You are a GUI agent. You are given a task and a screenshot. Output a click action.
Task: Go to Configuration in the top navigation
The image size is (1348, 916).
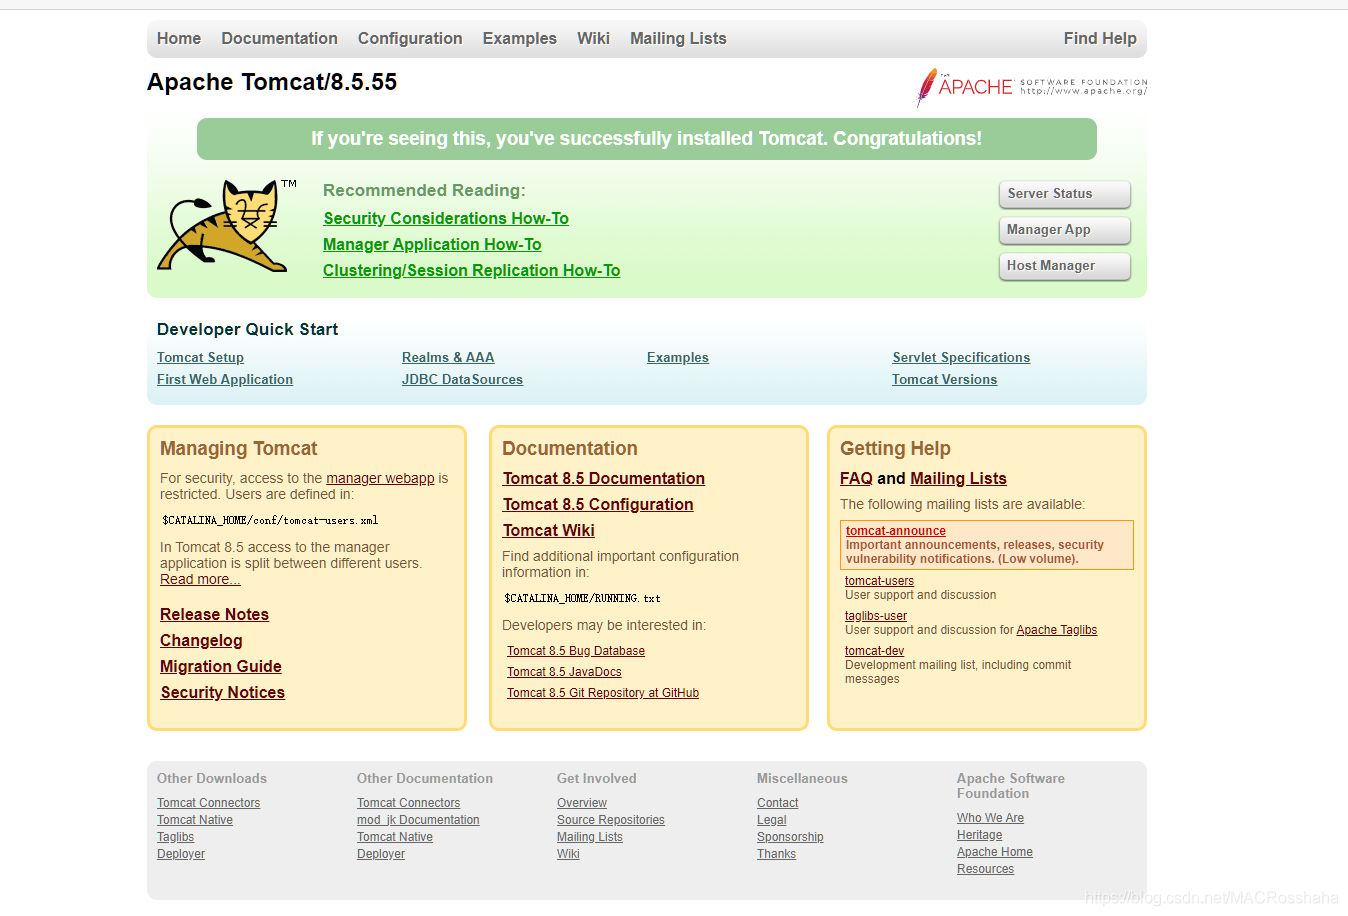click(410, 38)
